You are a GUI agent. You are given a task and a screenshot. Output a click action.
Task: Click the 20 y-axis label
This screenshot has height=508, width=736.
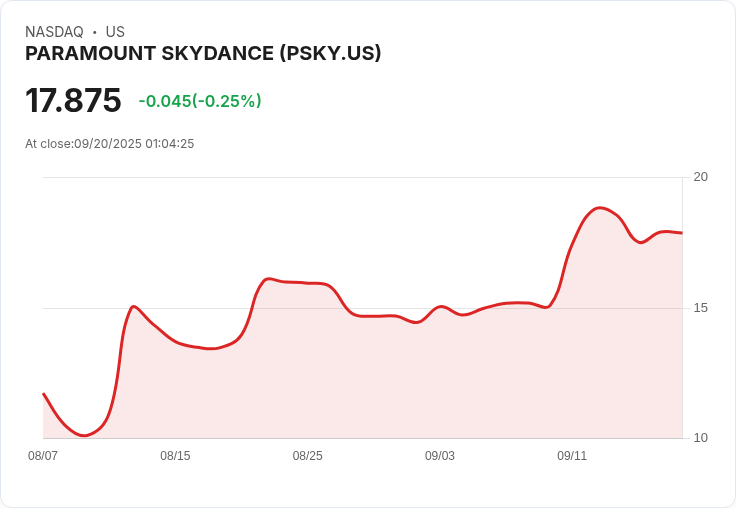700,177
